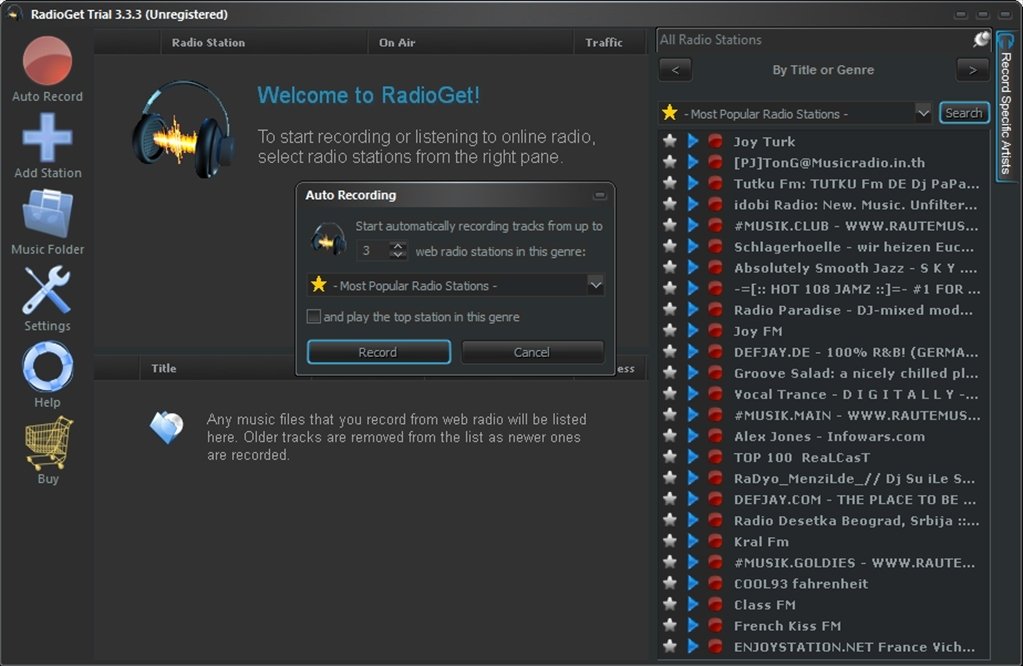Click the By Title or Genre label
Screen dimensions: 1023x666
[x=823, y=70]
